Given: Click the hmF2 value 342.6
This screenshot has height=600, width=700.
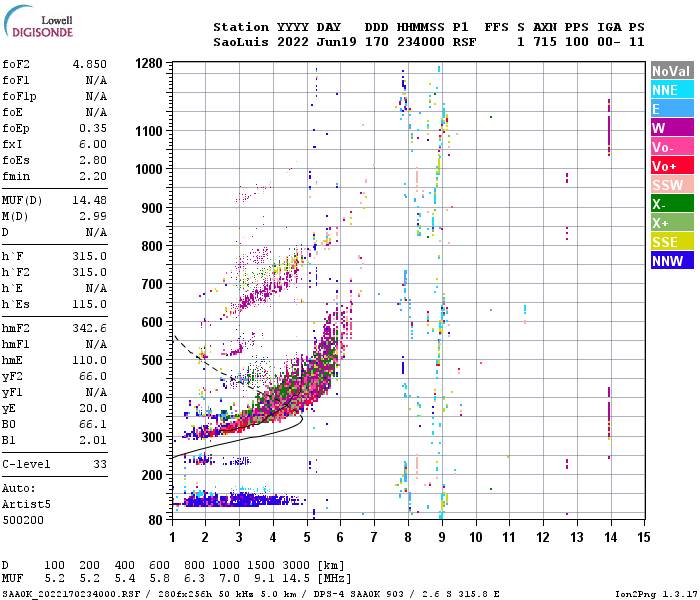Looking at the screenshot, I should [90, 329].
